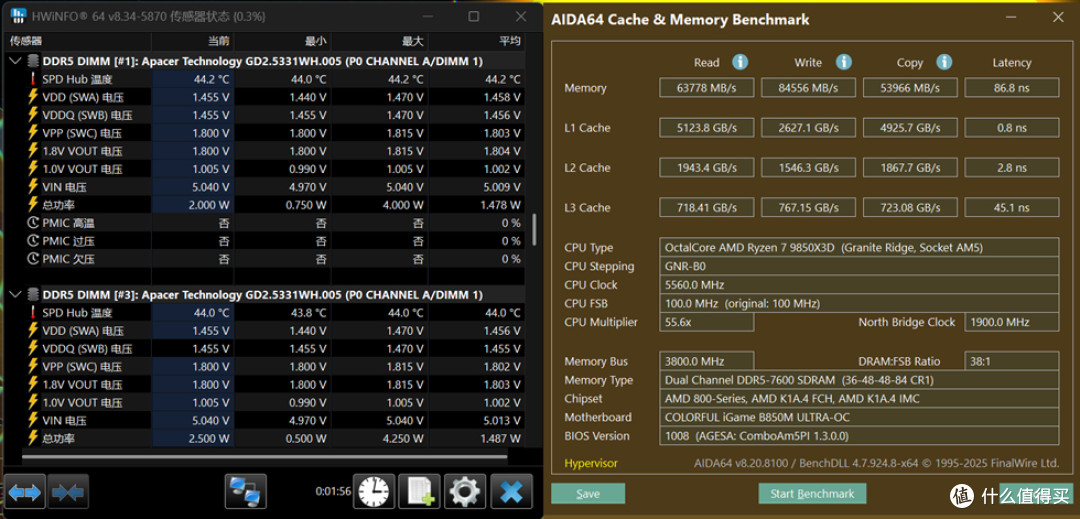The width and height of the screenshot is (1080, 519).
Task: Click L3 Cache Latency value 45.1 ns
Action: (1011, 207)
